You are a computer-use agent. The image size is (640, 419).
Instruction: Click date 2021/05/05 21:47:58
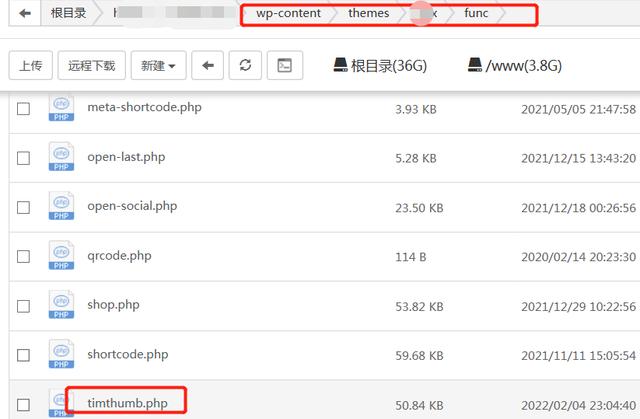[x=578, y=109]
